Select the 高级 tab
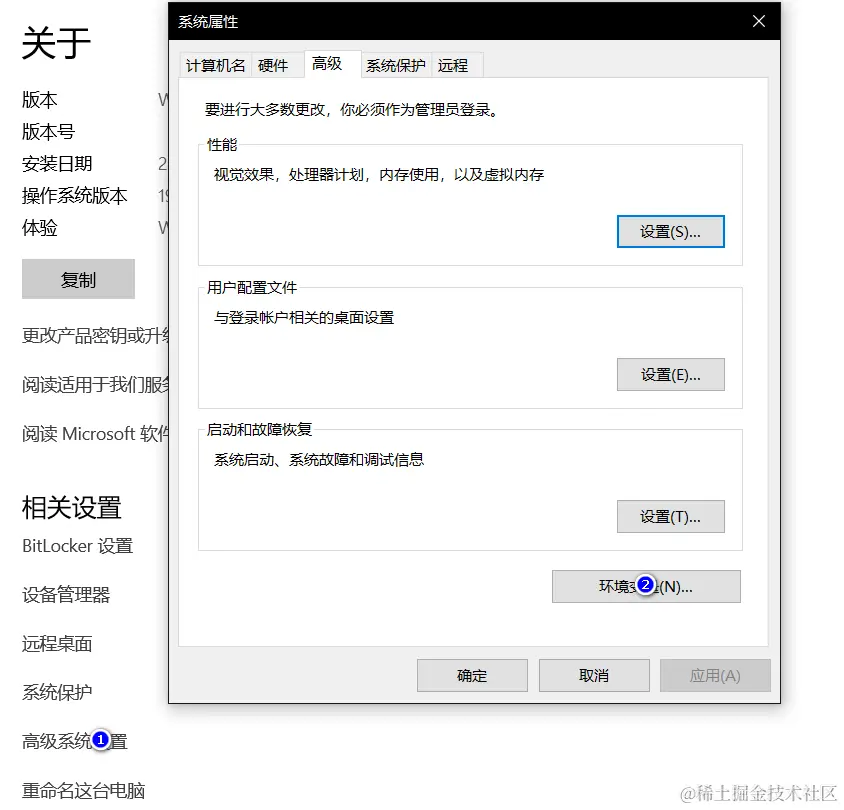Viewport: 844px width, 810px height. 332,64
